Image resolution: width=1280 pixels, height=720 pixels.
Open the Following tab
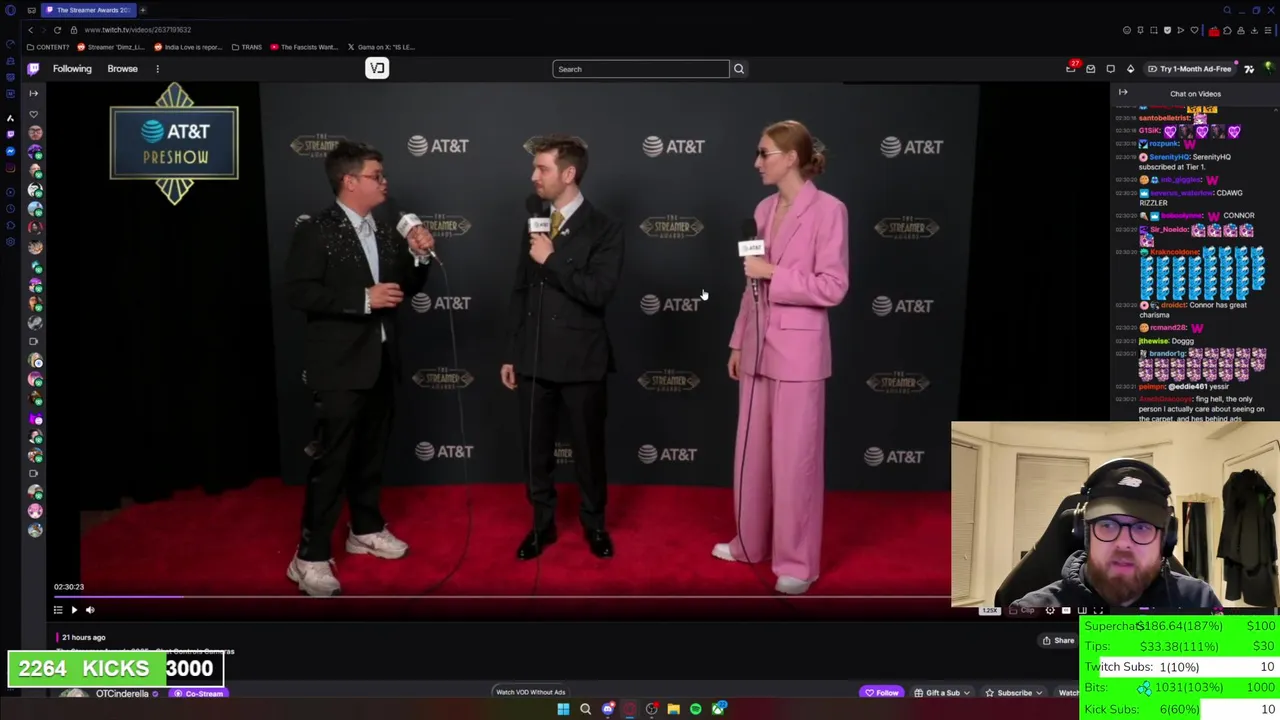(x=72, y=69)
